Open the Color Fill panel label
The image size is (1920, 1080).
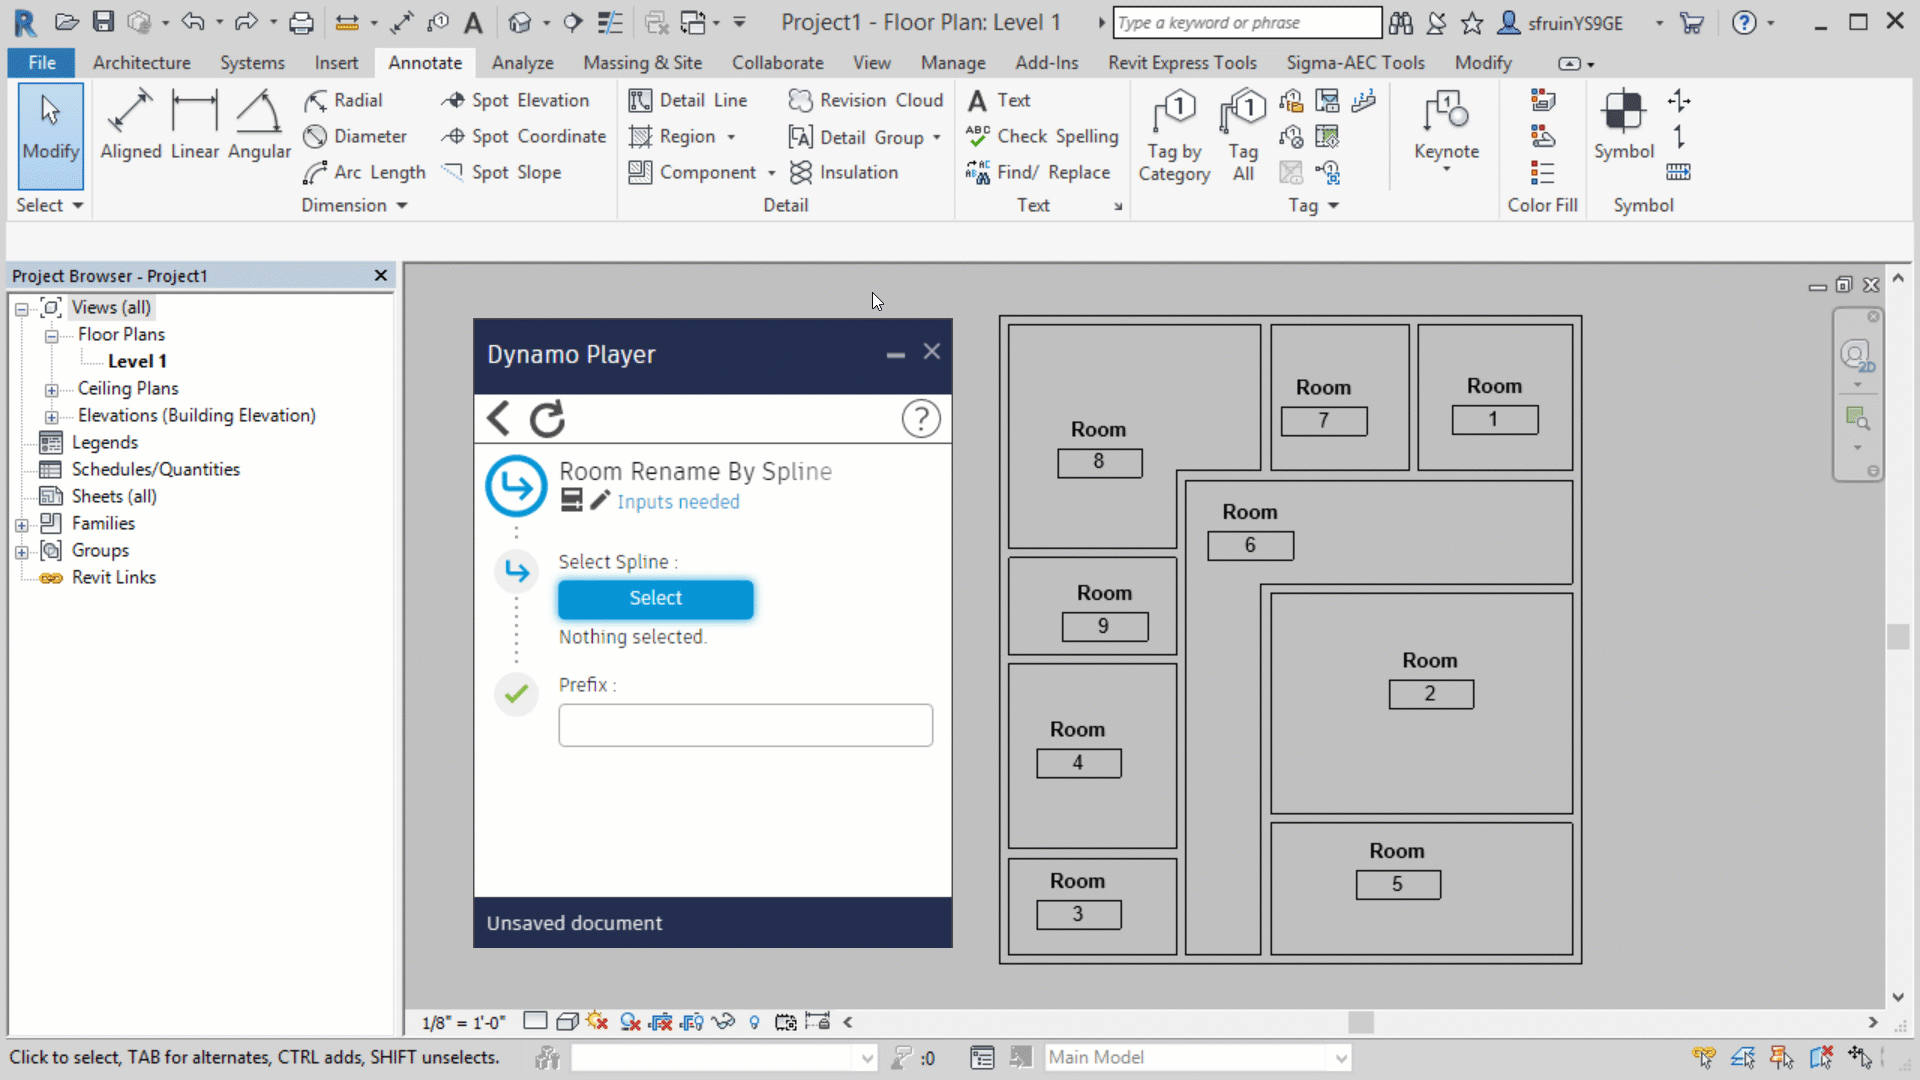click(1542, 205)
